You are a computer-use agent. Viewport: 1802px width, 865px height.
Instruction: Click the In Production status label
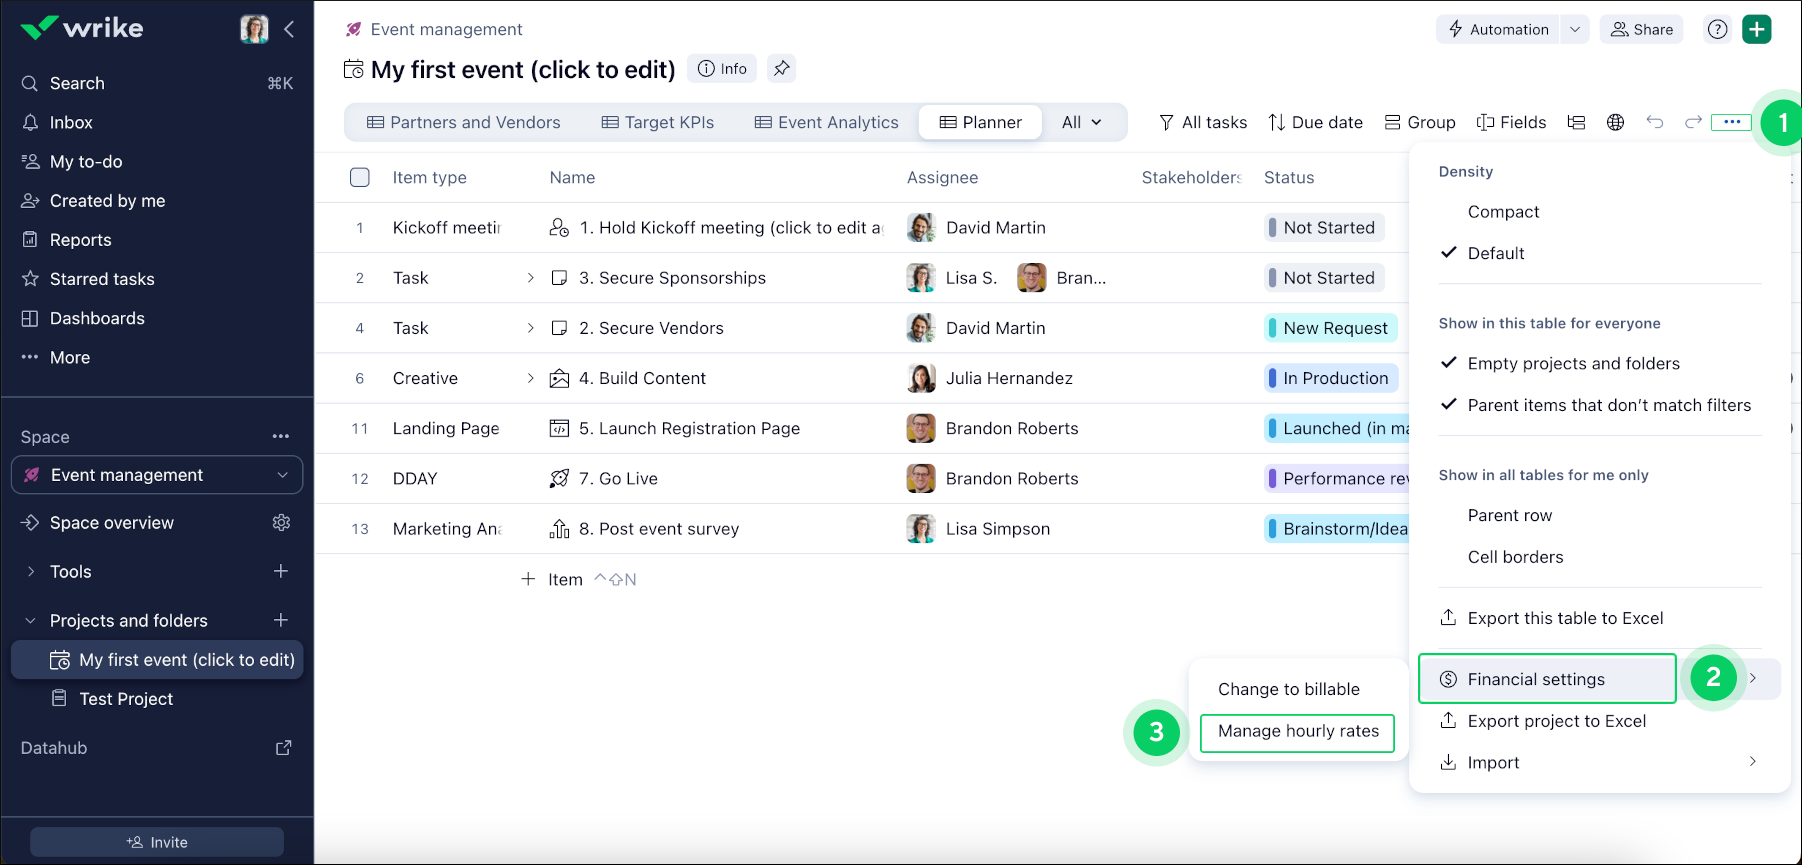tap(1335, 378)
